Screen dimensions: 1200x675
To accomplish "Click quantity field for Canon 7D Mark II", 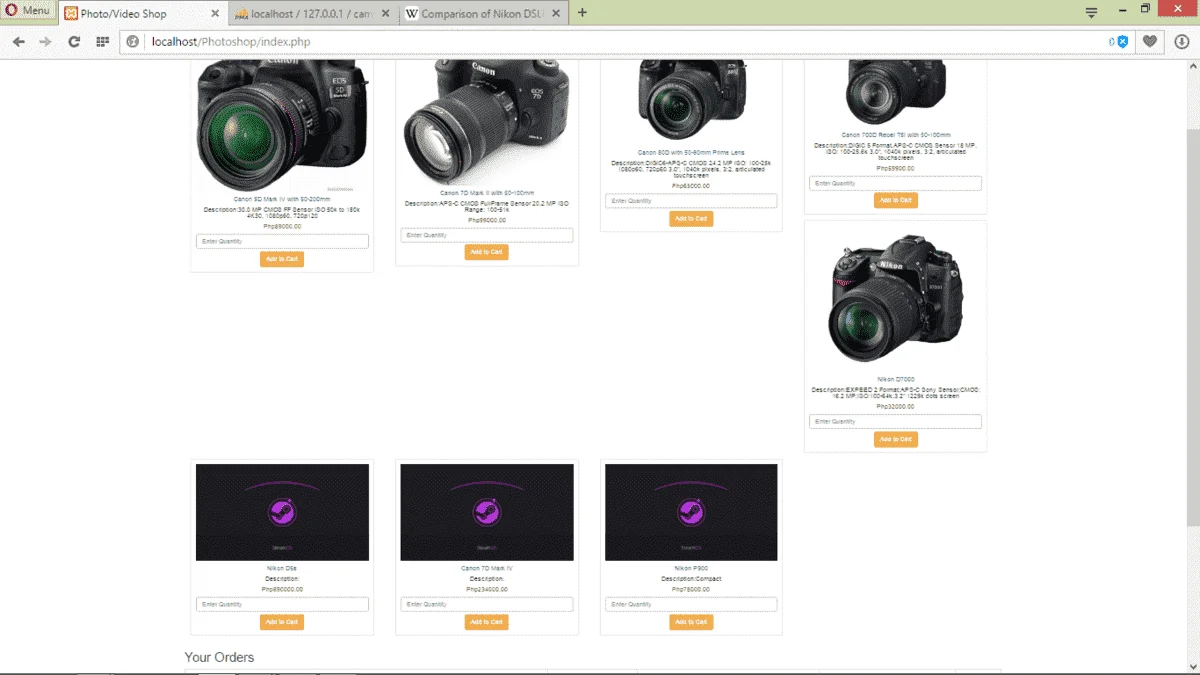I will (x=486, y=235).
